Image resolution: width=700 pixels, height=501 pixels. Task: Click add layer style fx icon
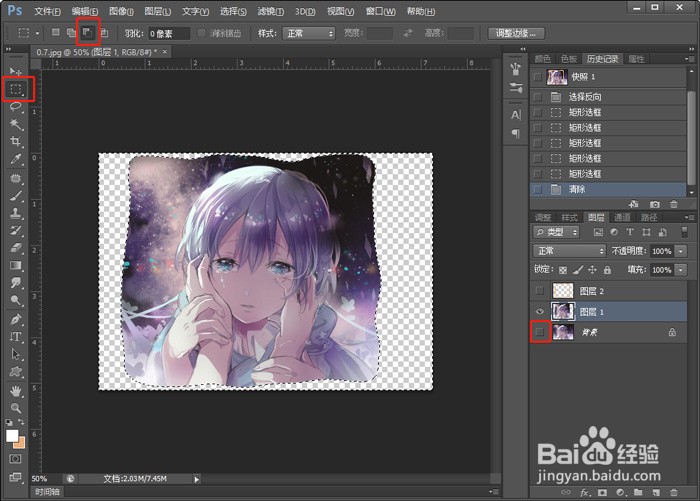point(584,493)
